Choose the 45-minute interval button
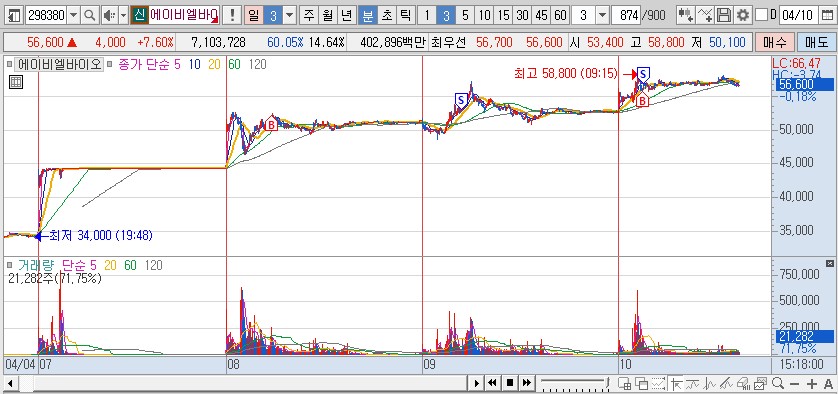838x394 pixels. click(541, 15)
